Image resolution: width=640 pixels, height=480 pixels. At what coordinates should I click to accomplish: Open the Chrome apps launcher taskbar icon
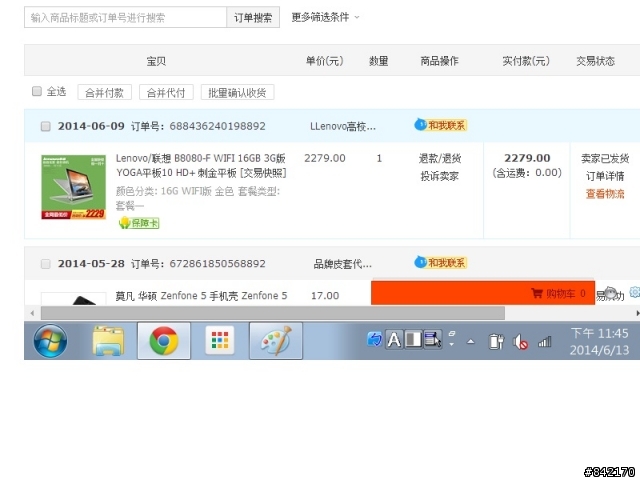tap(220, 340)
